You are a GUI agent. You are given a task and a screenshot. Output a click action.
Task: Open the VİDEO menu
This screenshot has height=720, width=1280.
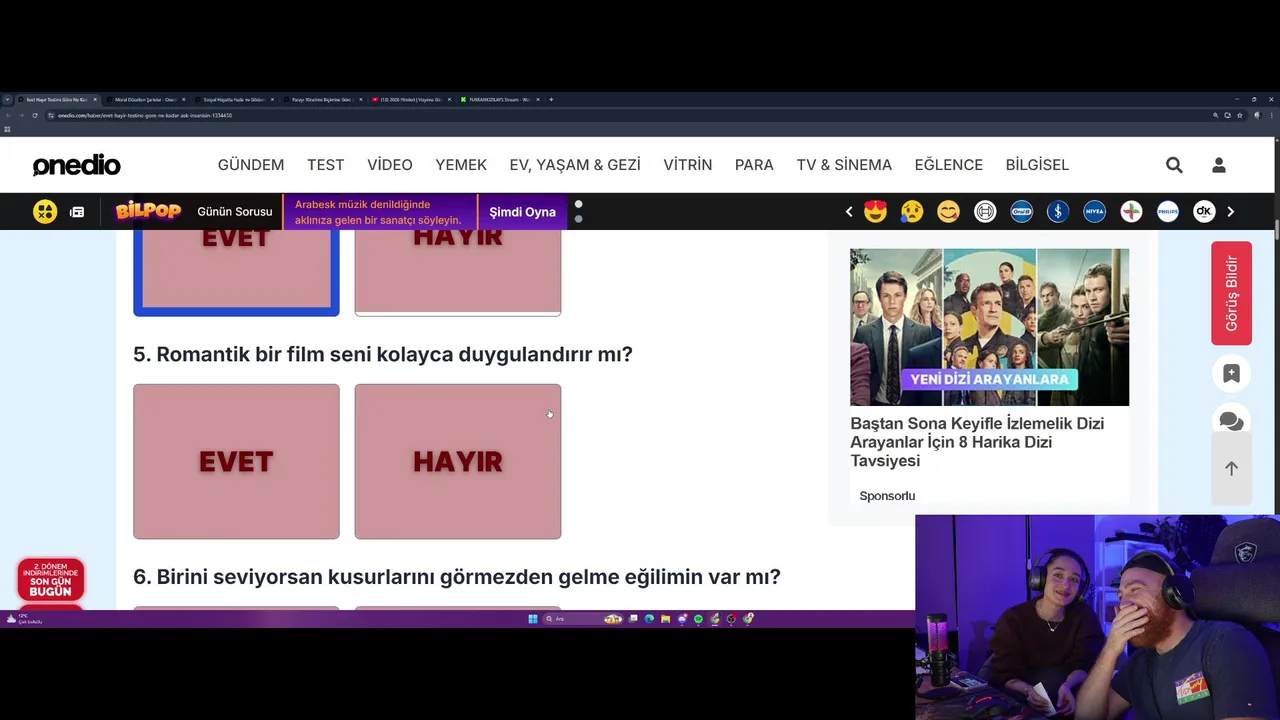[390, 165]
